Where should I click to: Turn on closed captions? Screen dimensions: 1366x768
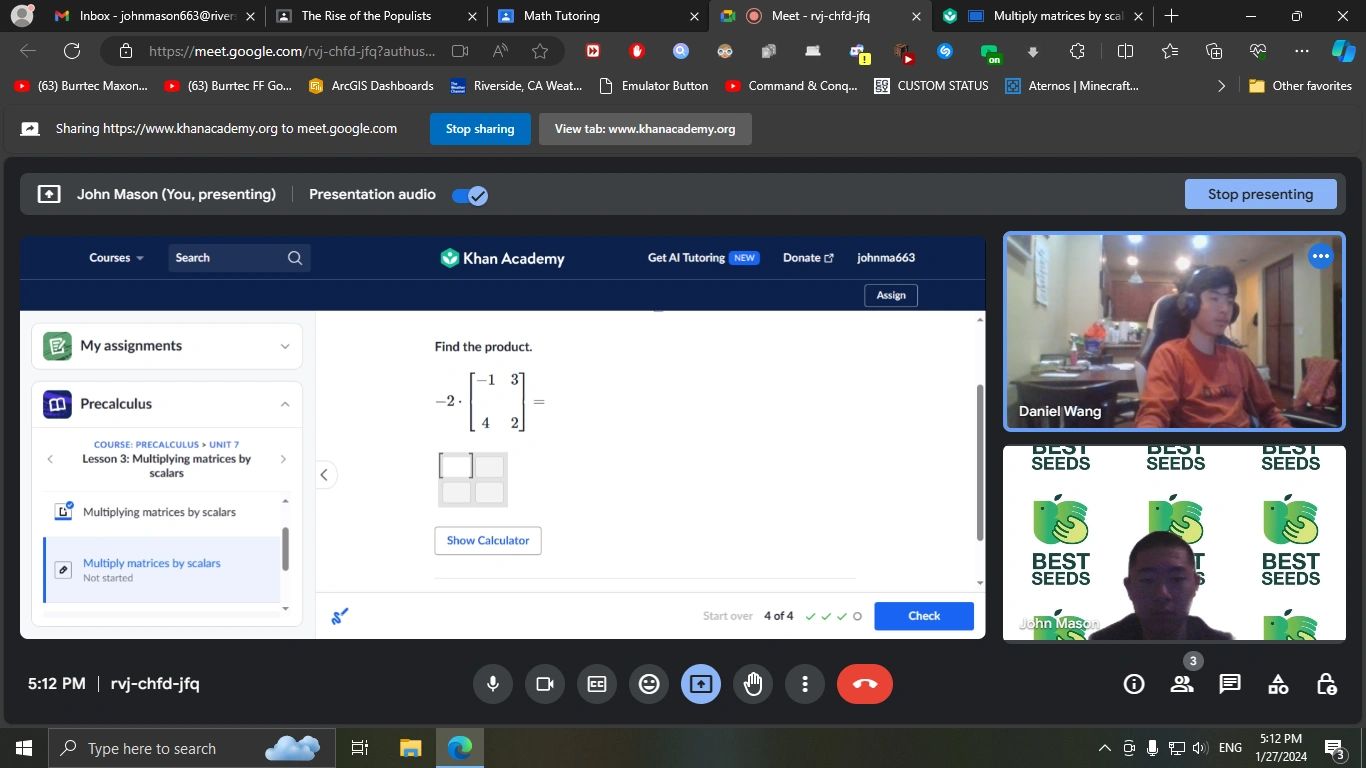(x=596, y=683)
